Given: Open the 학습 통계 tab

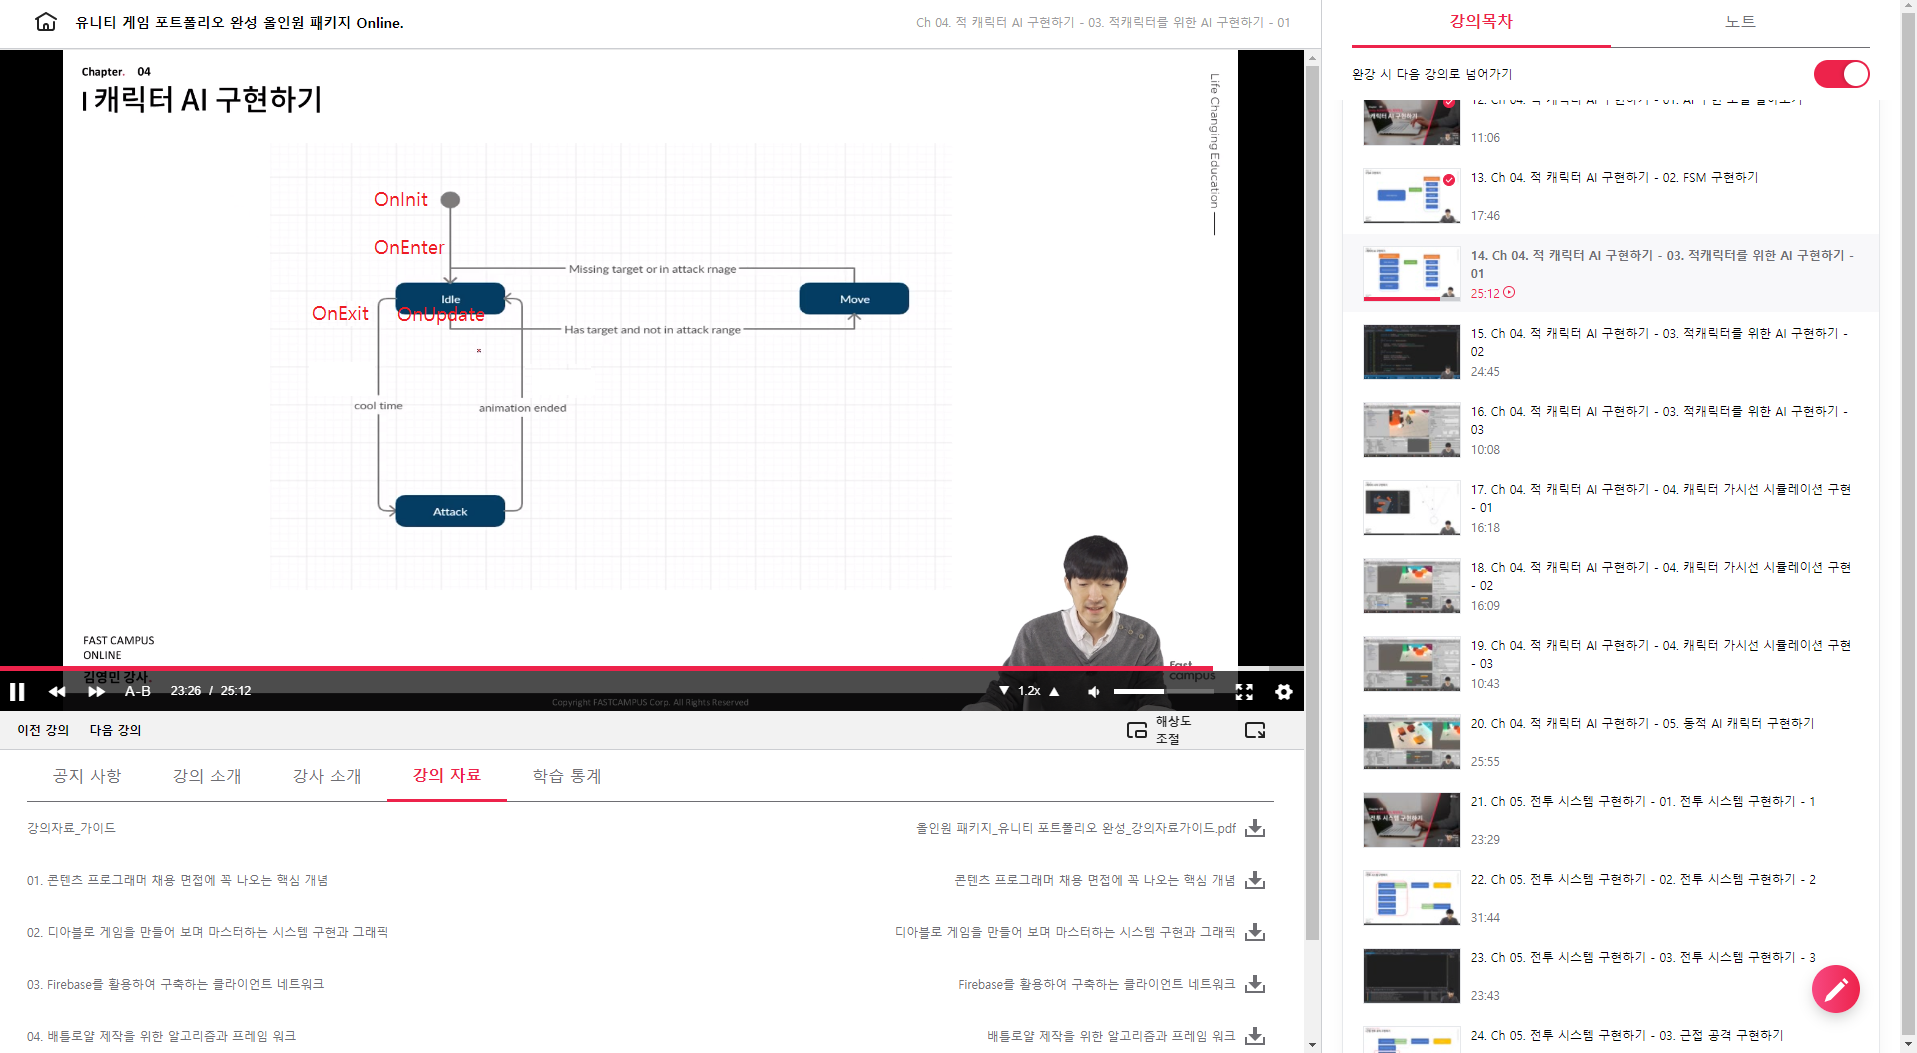Looking at the screenshot, I should [567, 776].
